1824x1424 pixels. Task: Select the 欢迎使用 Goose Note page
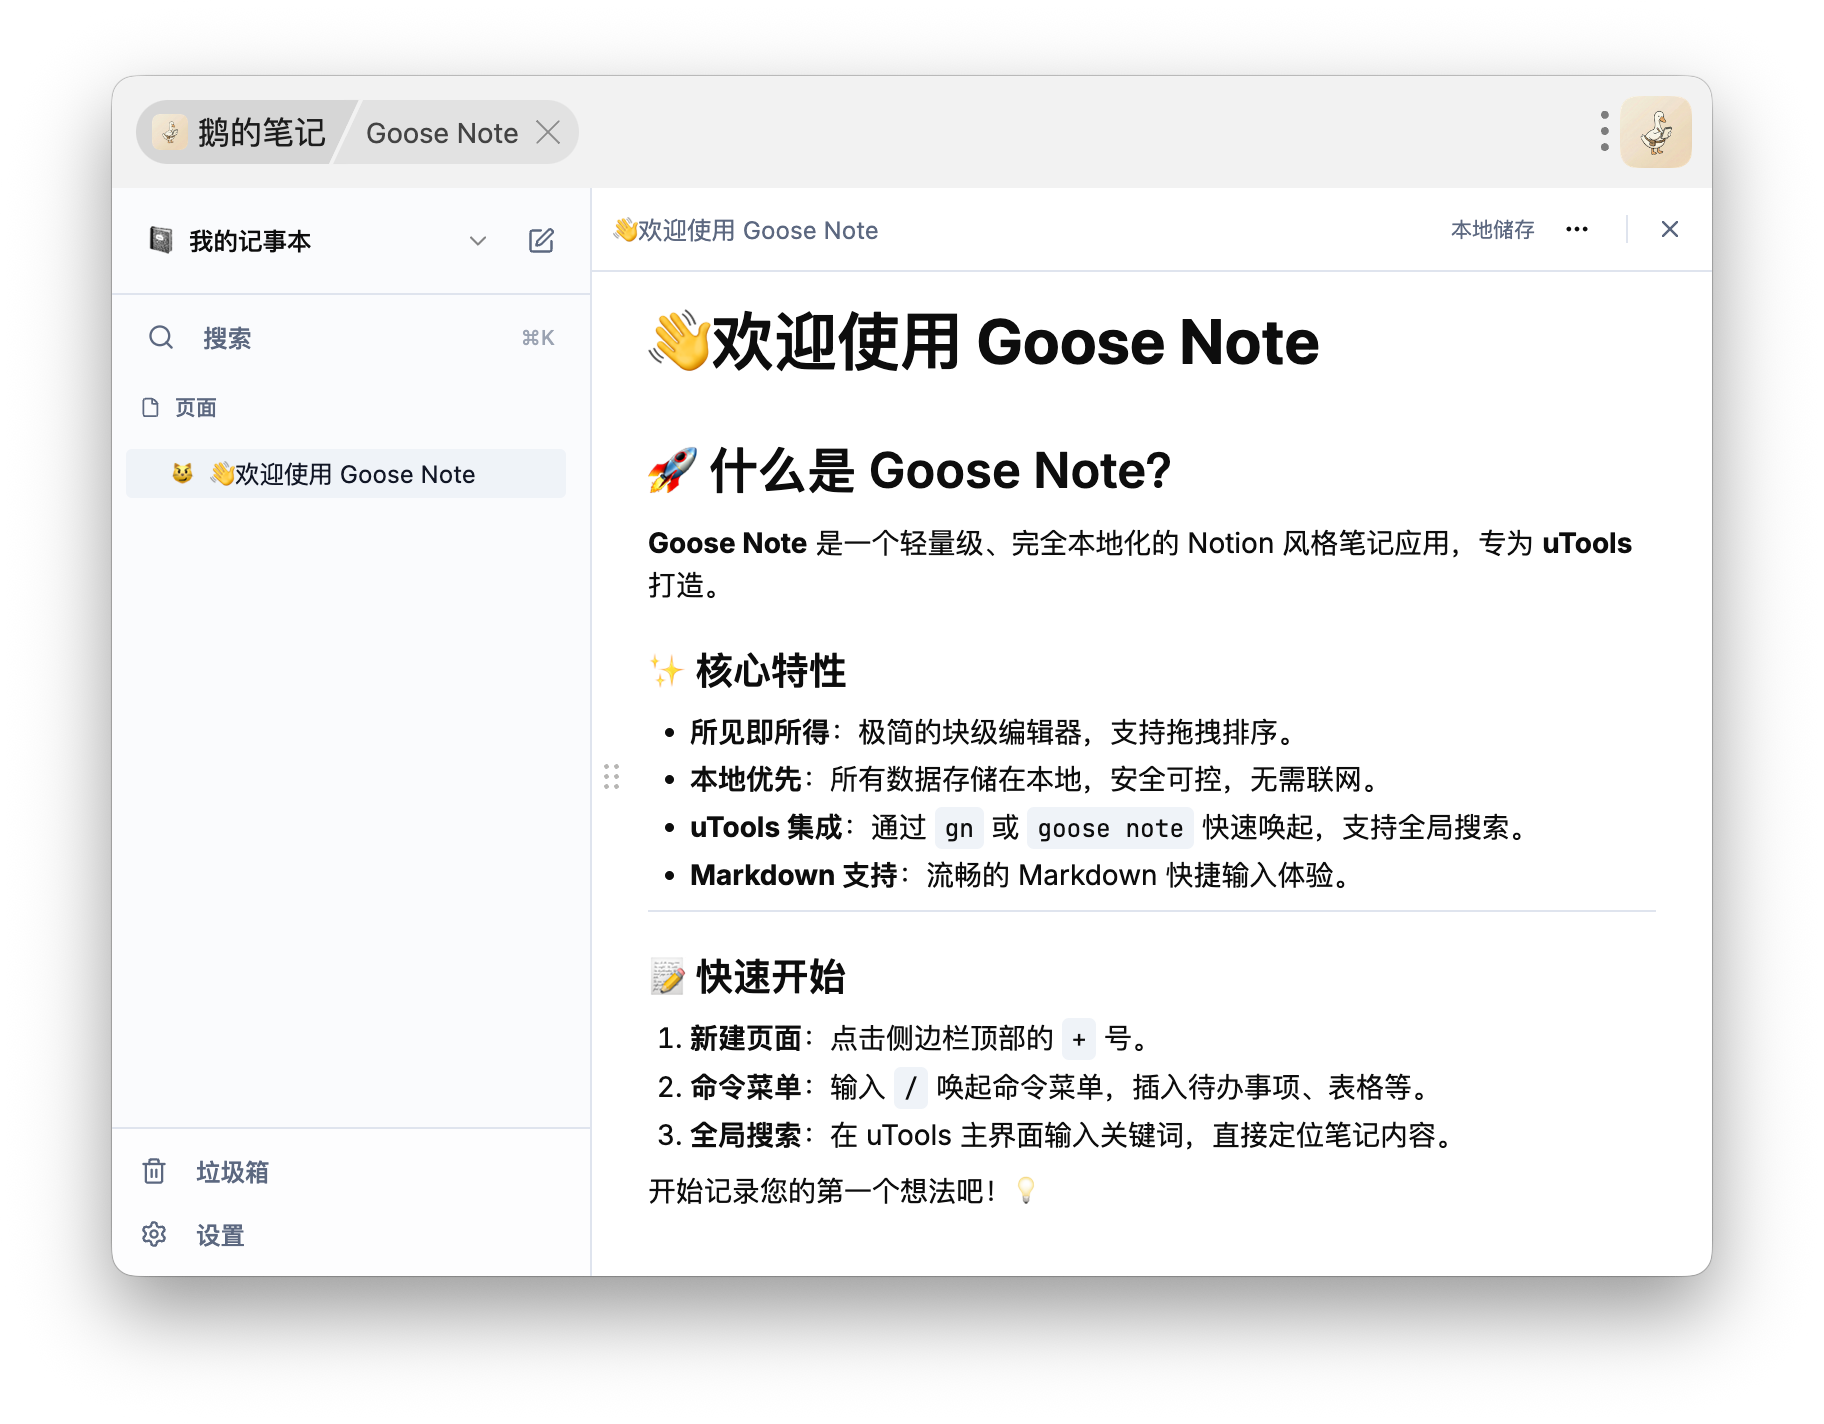(x=354, y=474)
